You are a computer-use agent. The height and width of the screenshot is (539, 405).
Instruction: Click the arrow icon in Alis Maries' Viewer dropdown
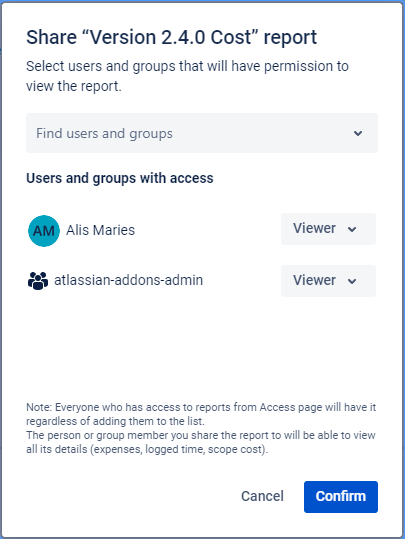pos(352,229)
